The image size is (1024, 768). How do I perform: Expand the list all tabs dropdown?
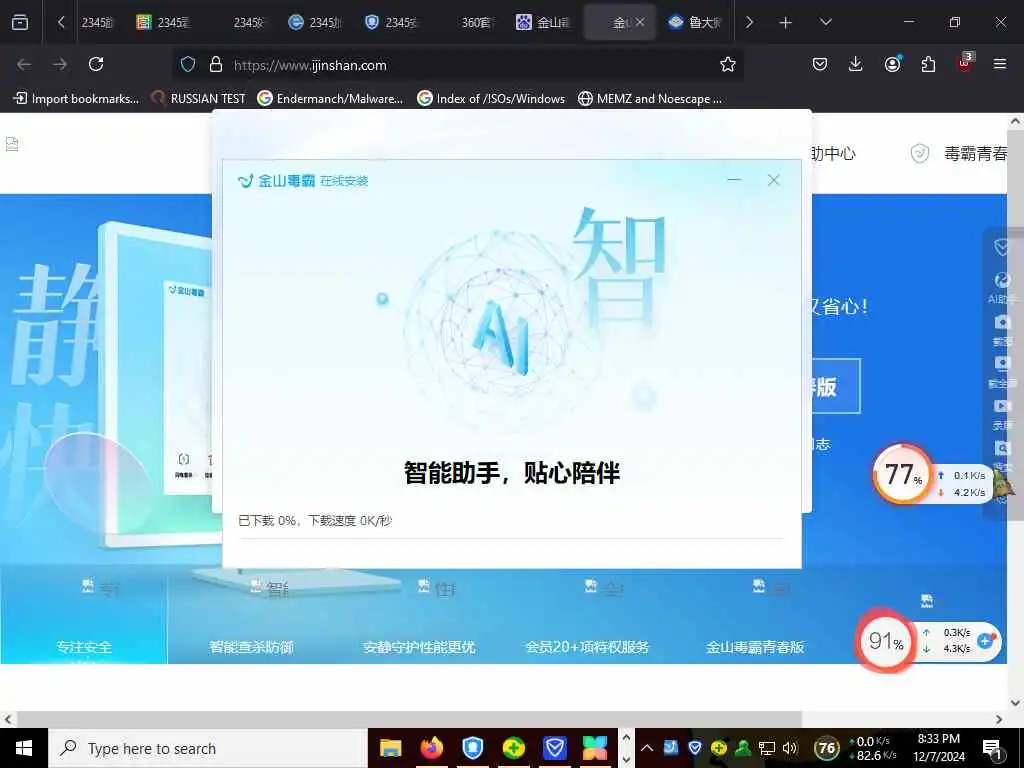(x=825, y=22)
